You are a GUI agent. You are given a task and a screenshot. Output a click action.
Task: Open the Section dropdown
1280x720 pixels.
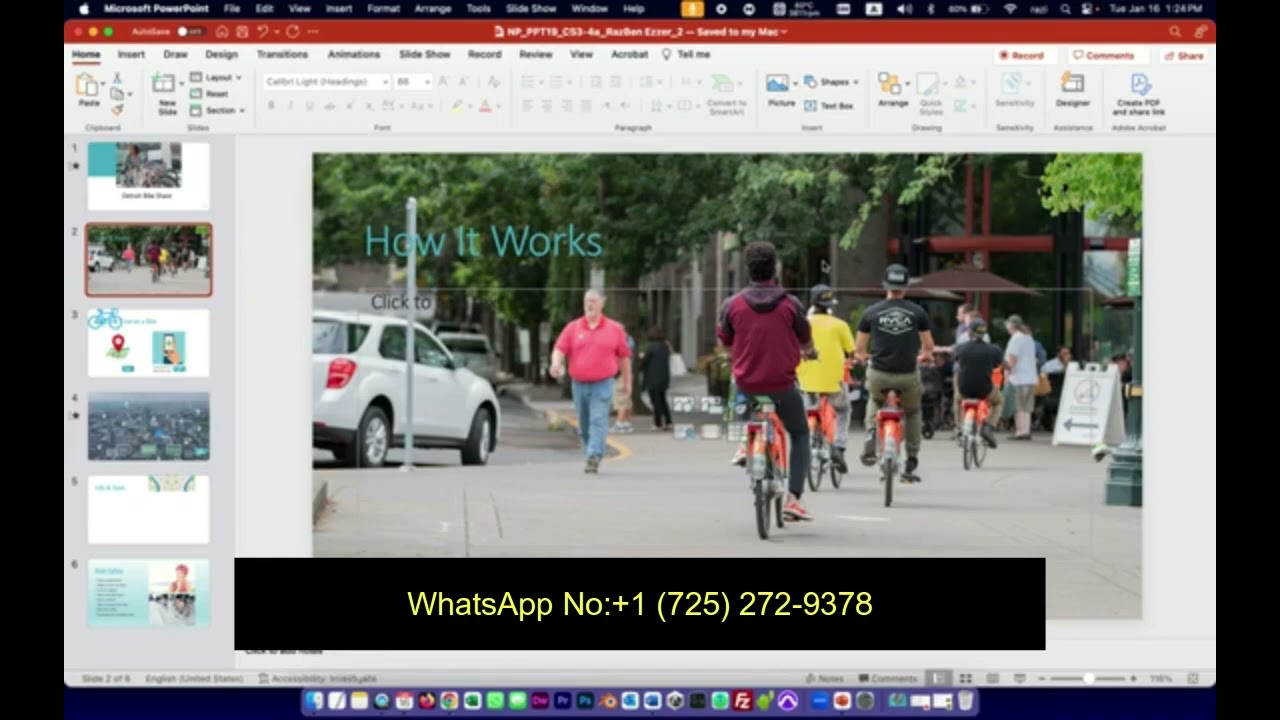[x=217, y=110]
